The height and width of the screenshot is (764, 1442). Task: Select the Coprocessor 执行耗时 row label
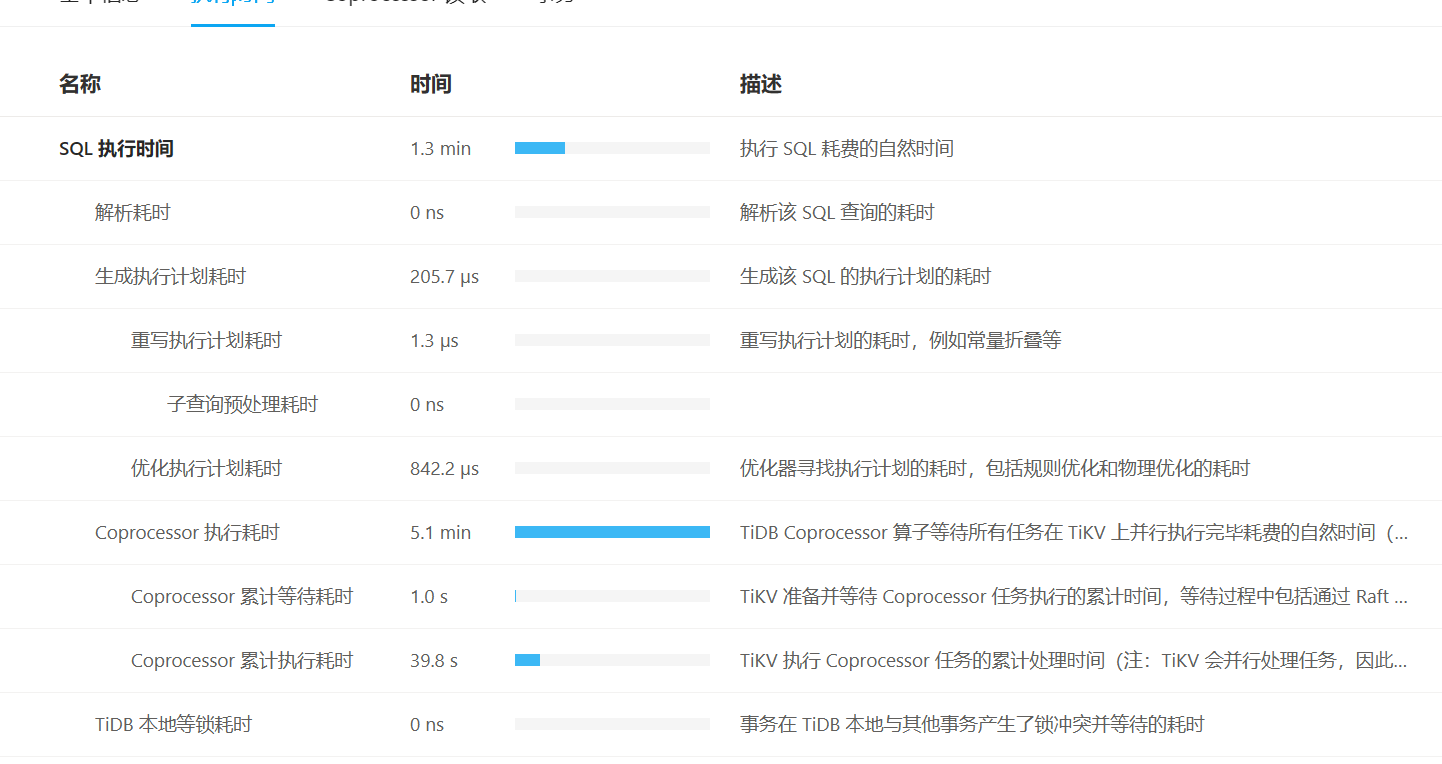[187, 533]
